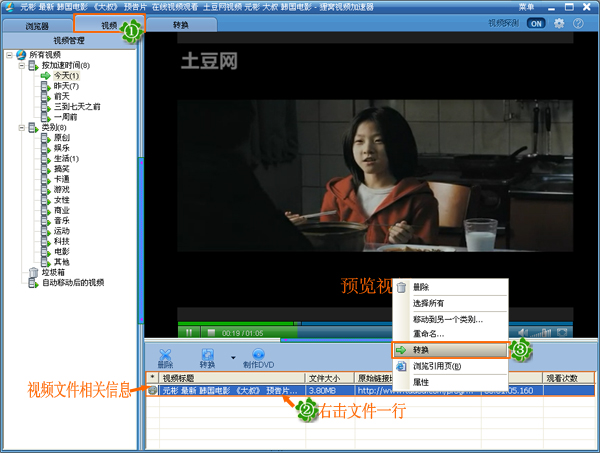Choose 属性 in the context menu

[451, 382]
